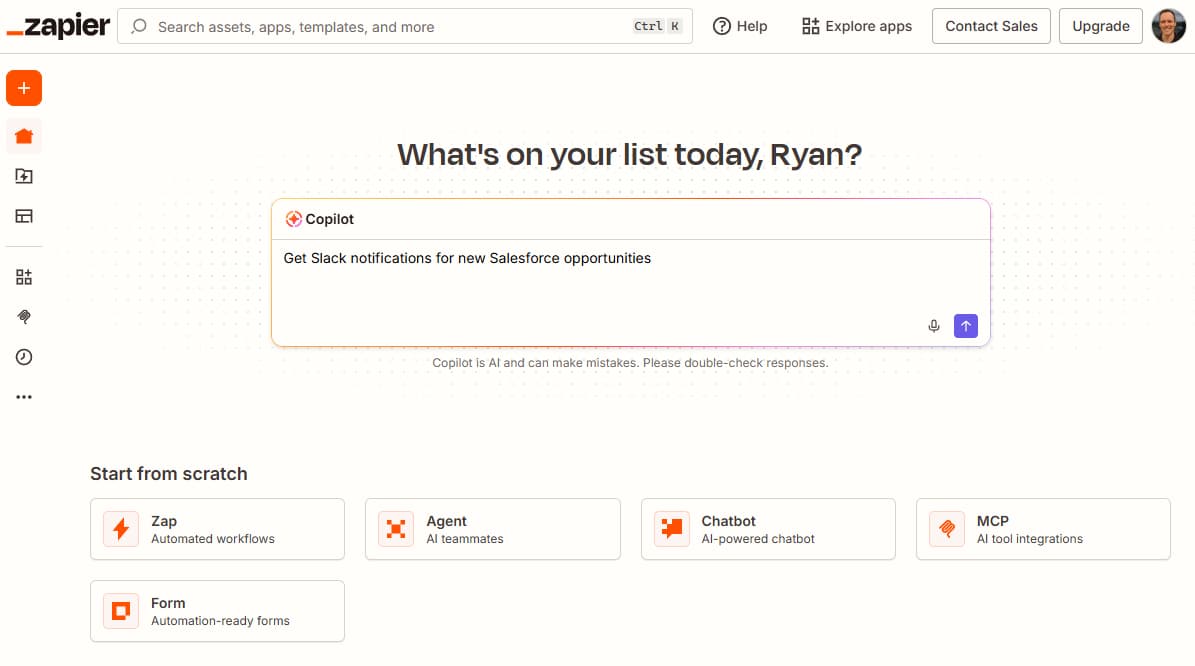Click the Copilot header label
1195x666 pixels.
click(x=329, y=219)
